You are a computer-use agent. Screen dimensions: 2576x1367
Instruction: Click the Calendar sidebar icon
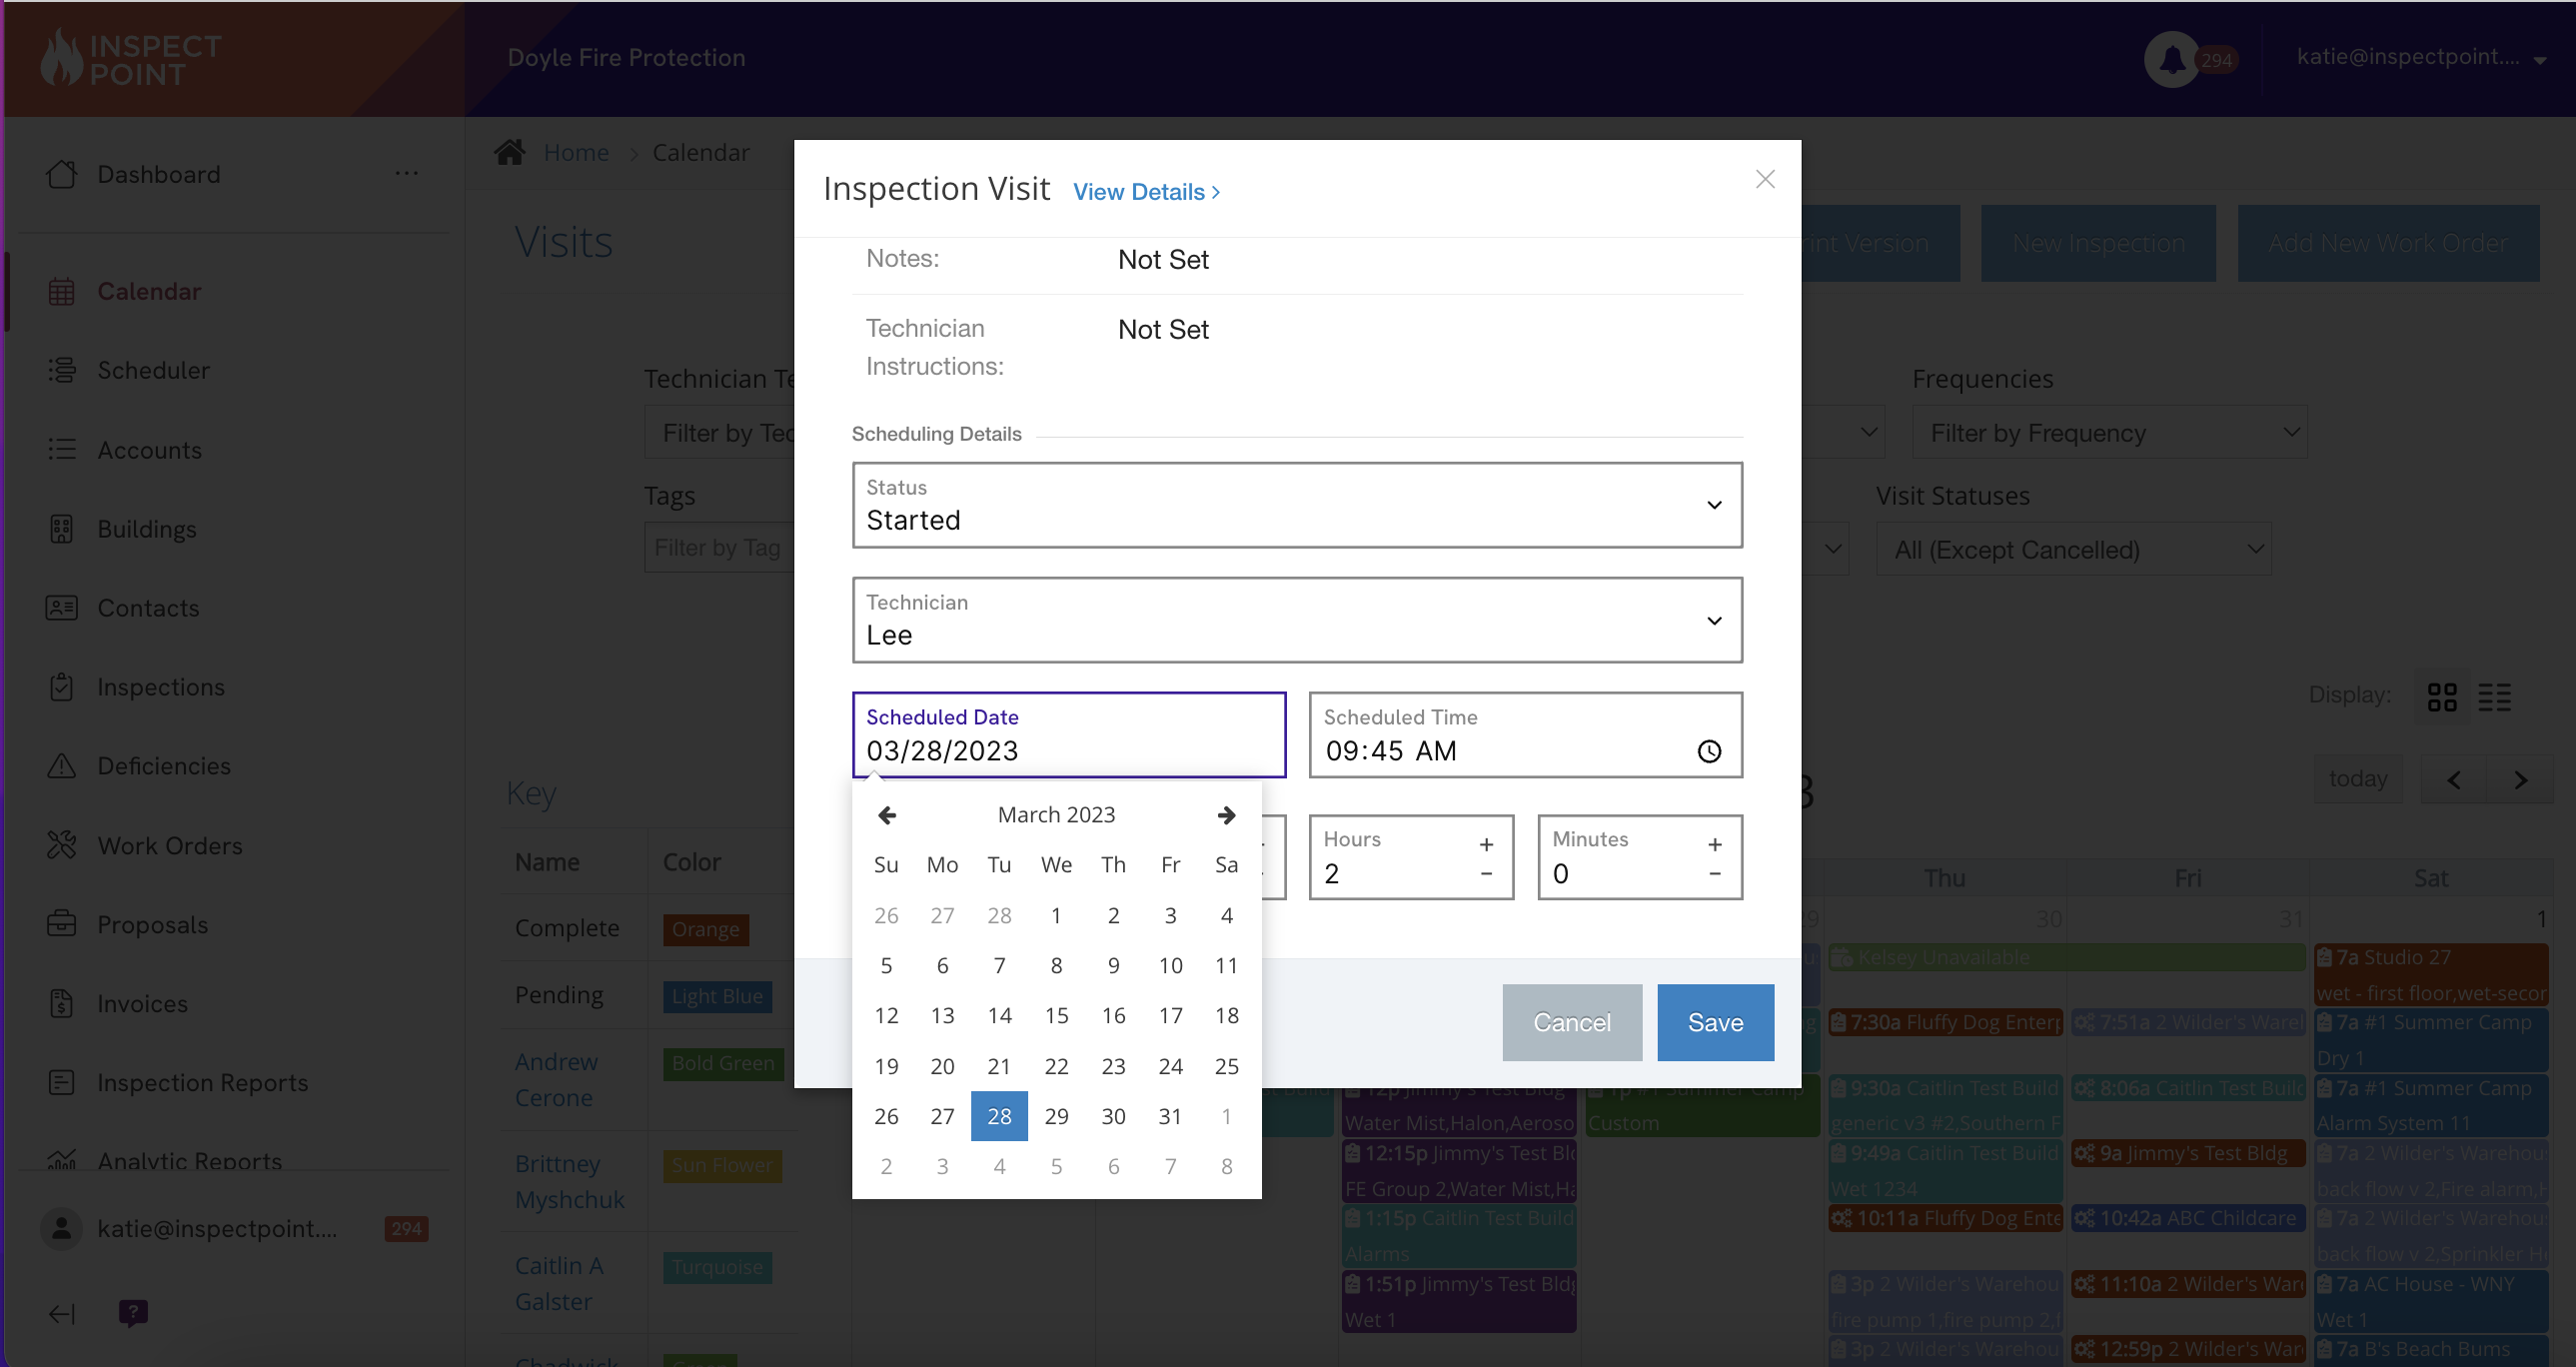61,290
